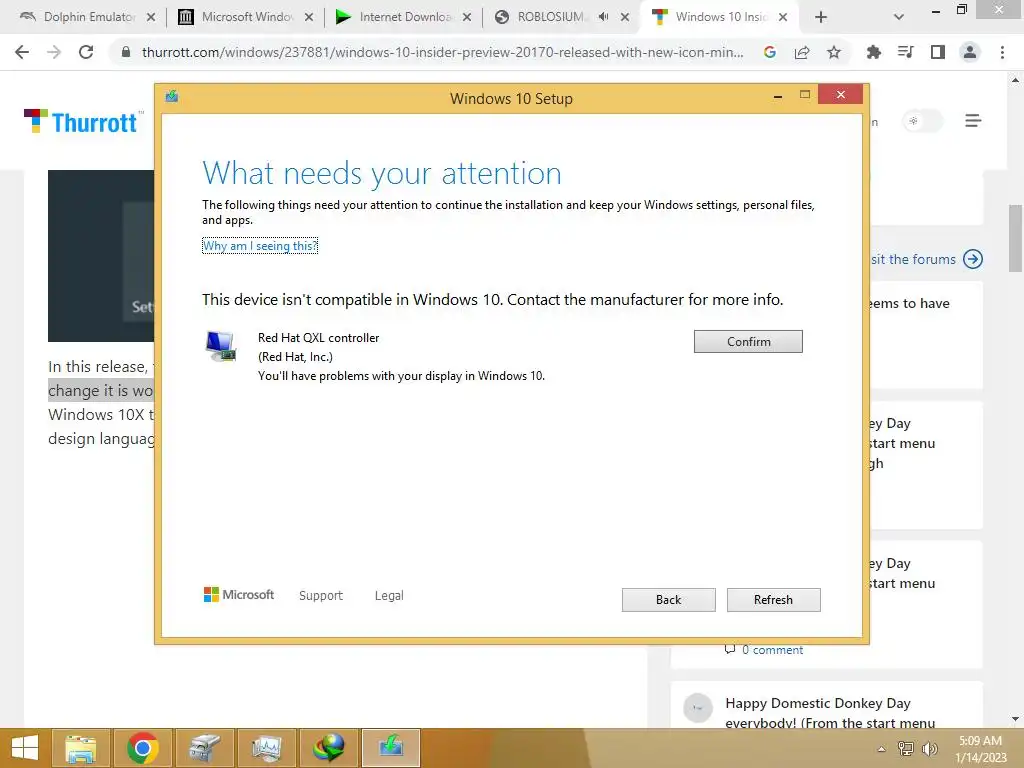Screen dimensions: 1024x768
Task: Open Internet Download Manager on the taskbar
Action: [328, 748]
